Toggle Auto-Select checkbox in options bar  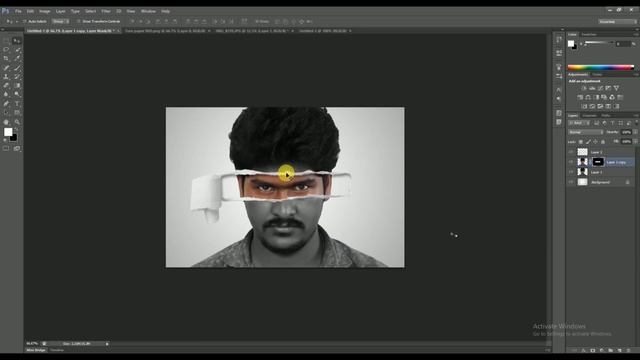24,21
